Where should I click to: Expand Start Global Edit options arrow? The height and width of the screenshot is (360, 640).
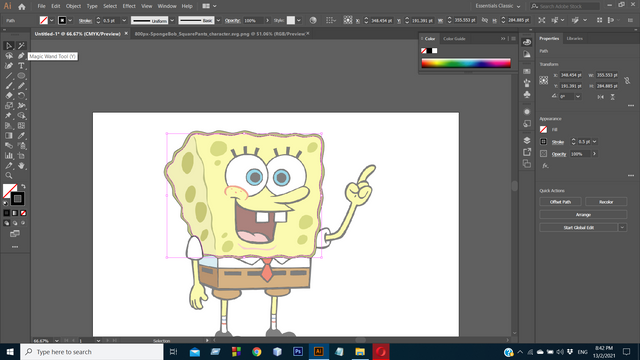(622, 227)
